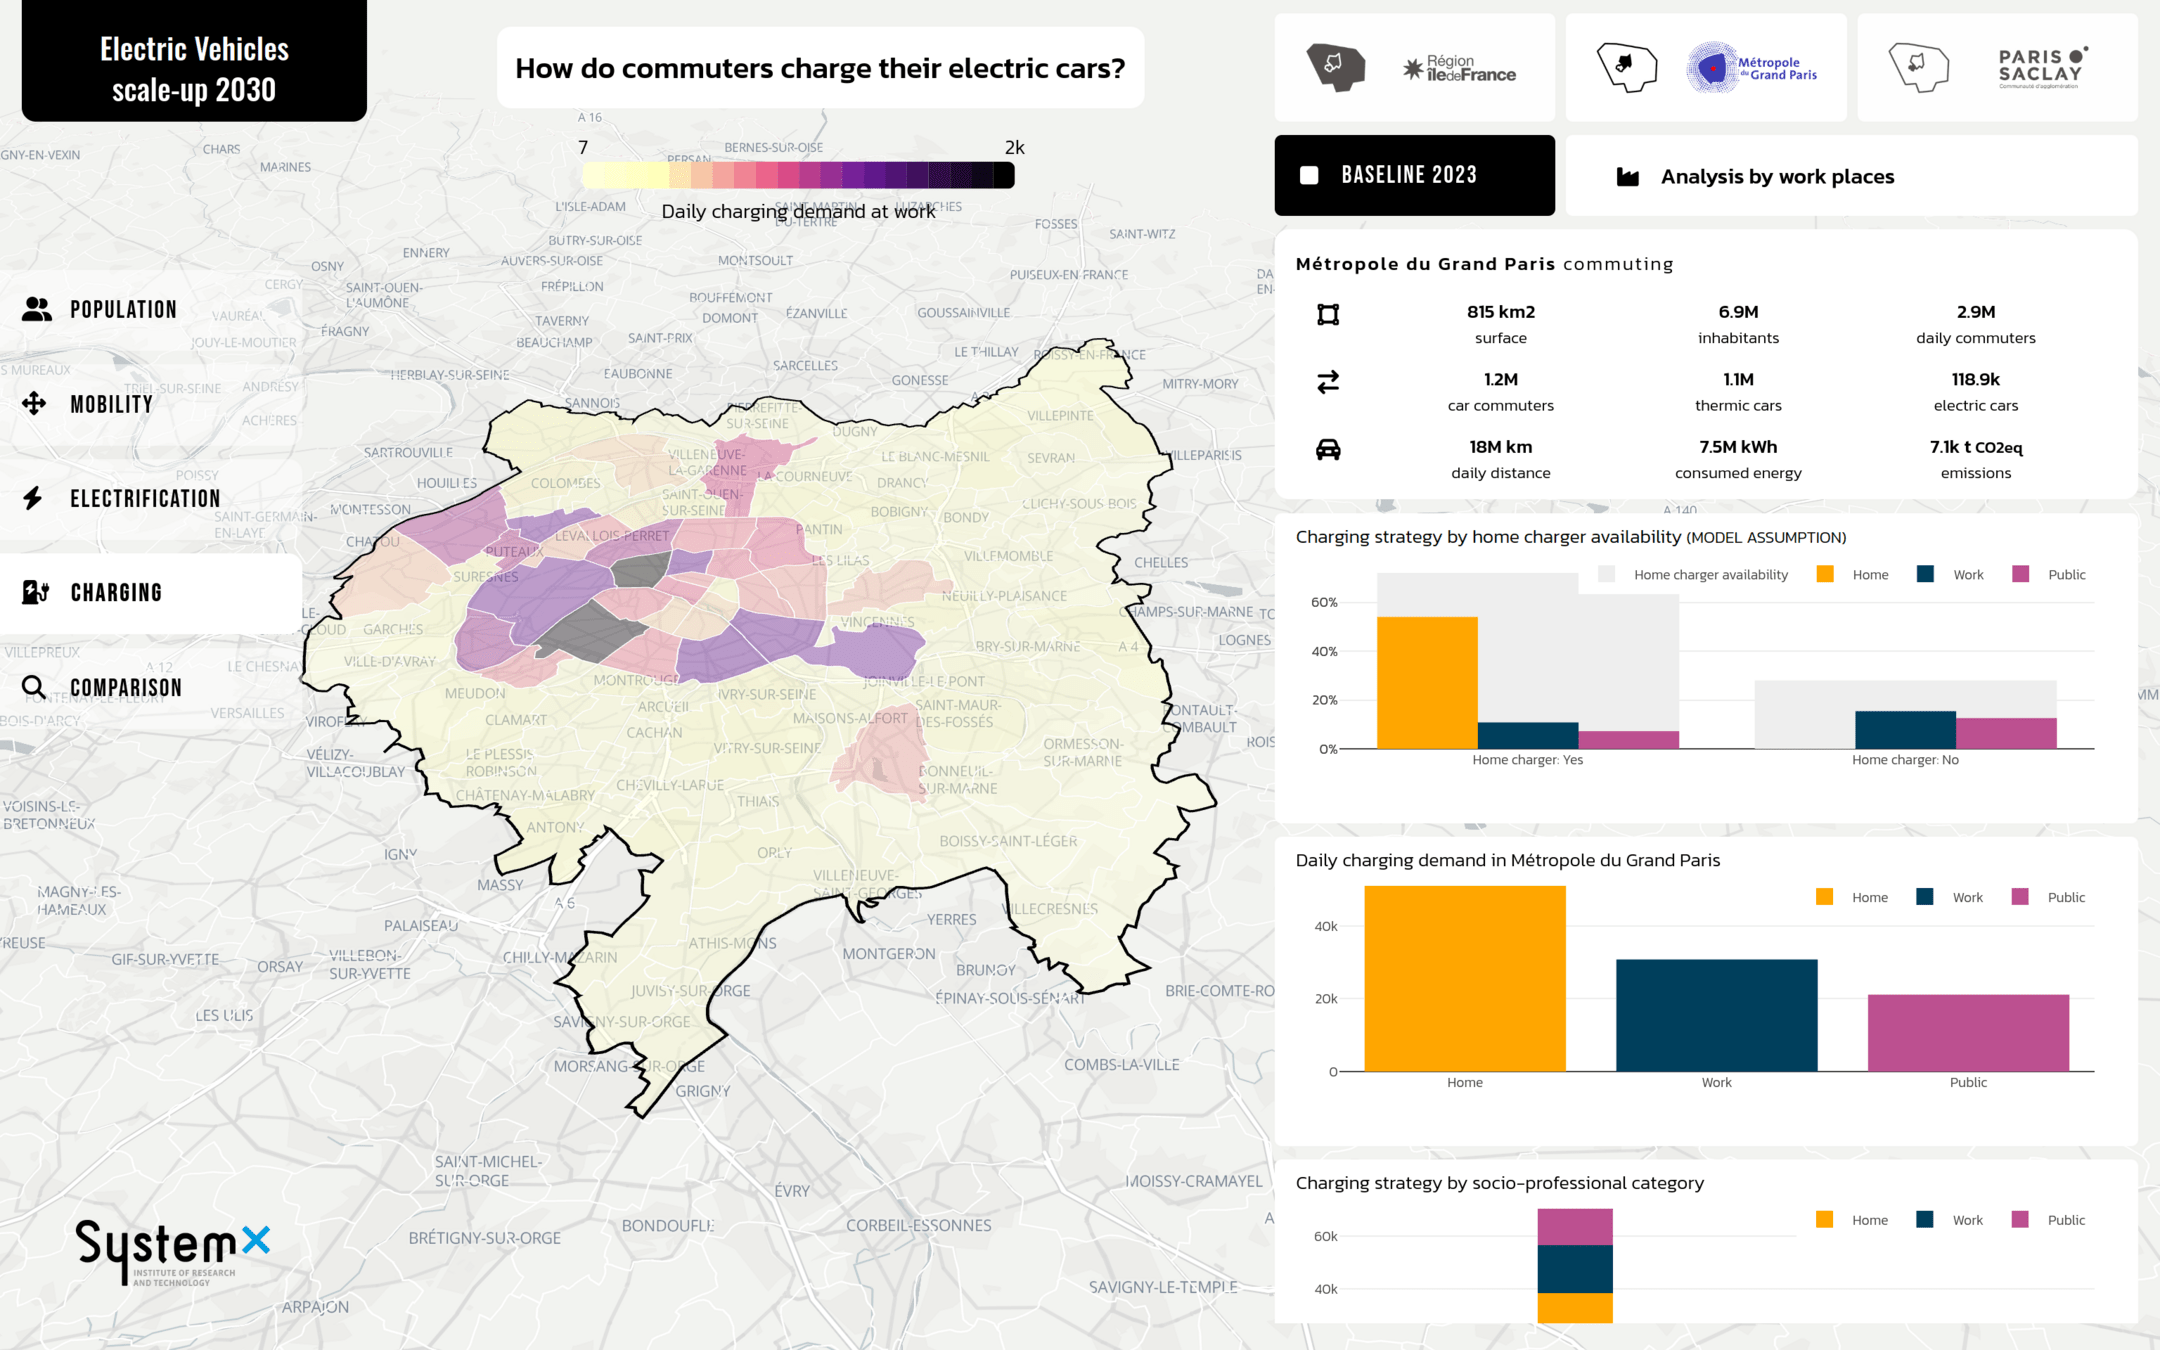The image size is (2160, 1350).
Task: Switch to the Mobility section
Action: click(x=112, y=404)
